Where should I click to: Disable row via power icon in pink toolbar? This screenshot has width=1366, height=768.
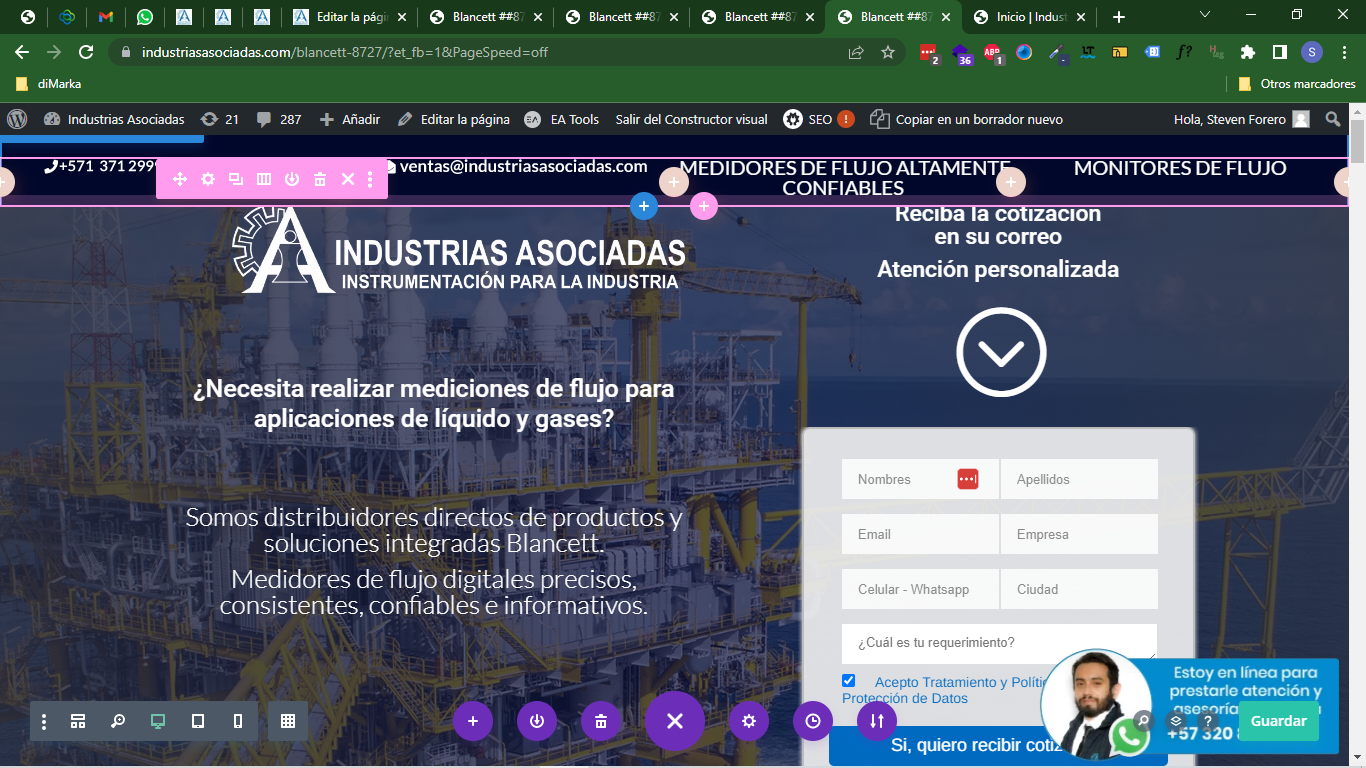point(292,179)
